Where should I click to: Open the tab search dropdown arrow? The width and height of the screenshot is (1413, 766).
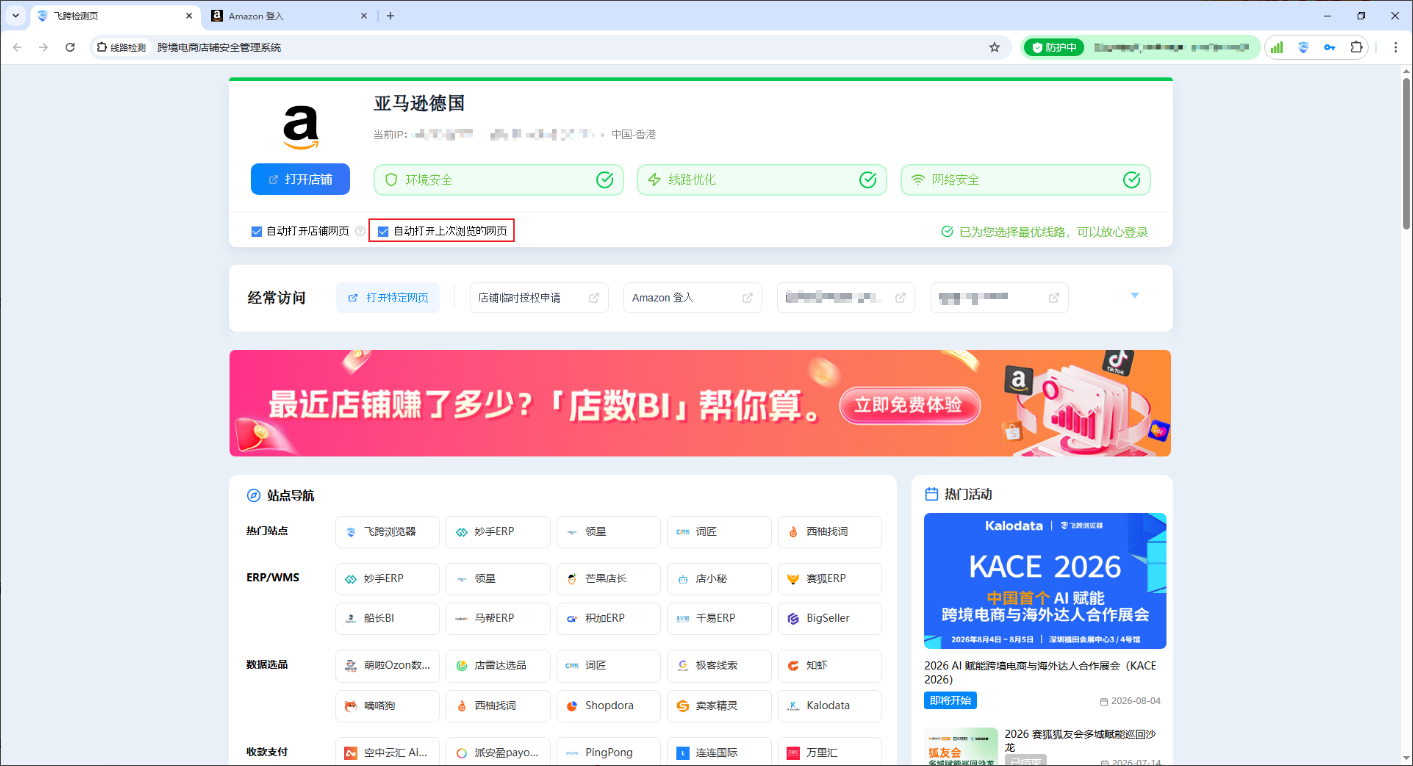tap(15, 16)
